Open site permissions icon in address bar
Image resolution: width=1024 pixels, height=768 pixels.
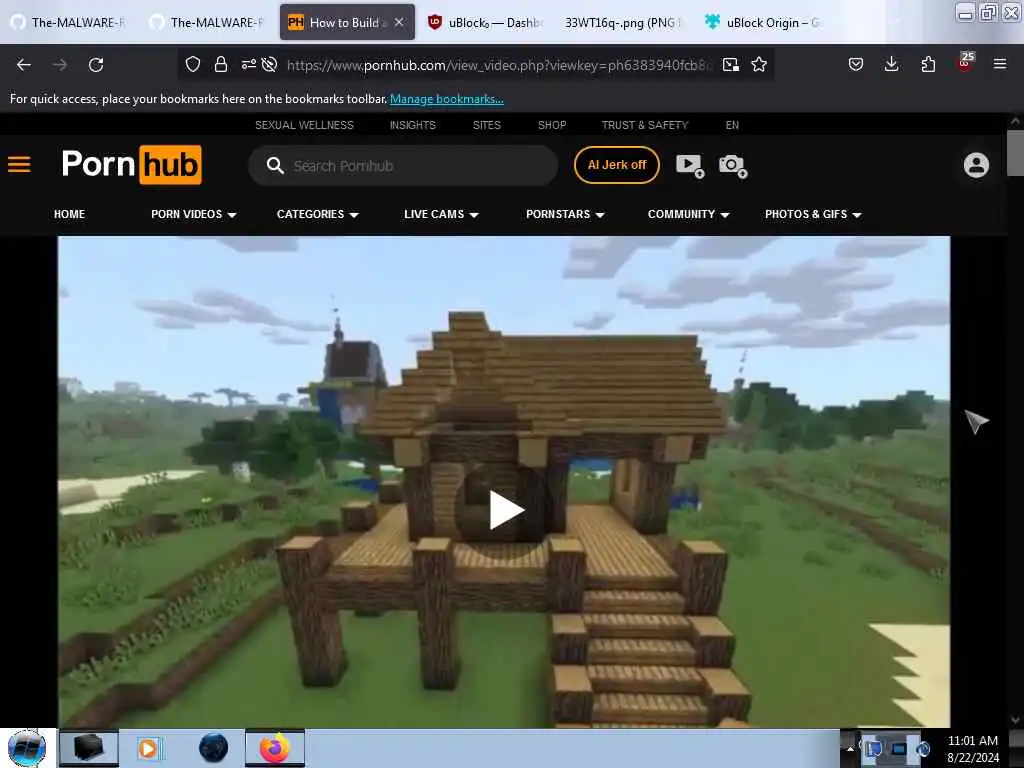tap(249, 65)
